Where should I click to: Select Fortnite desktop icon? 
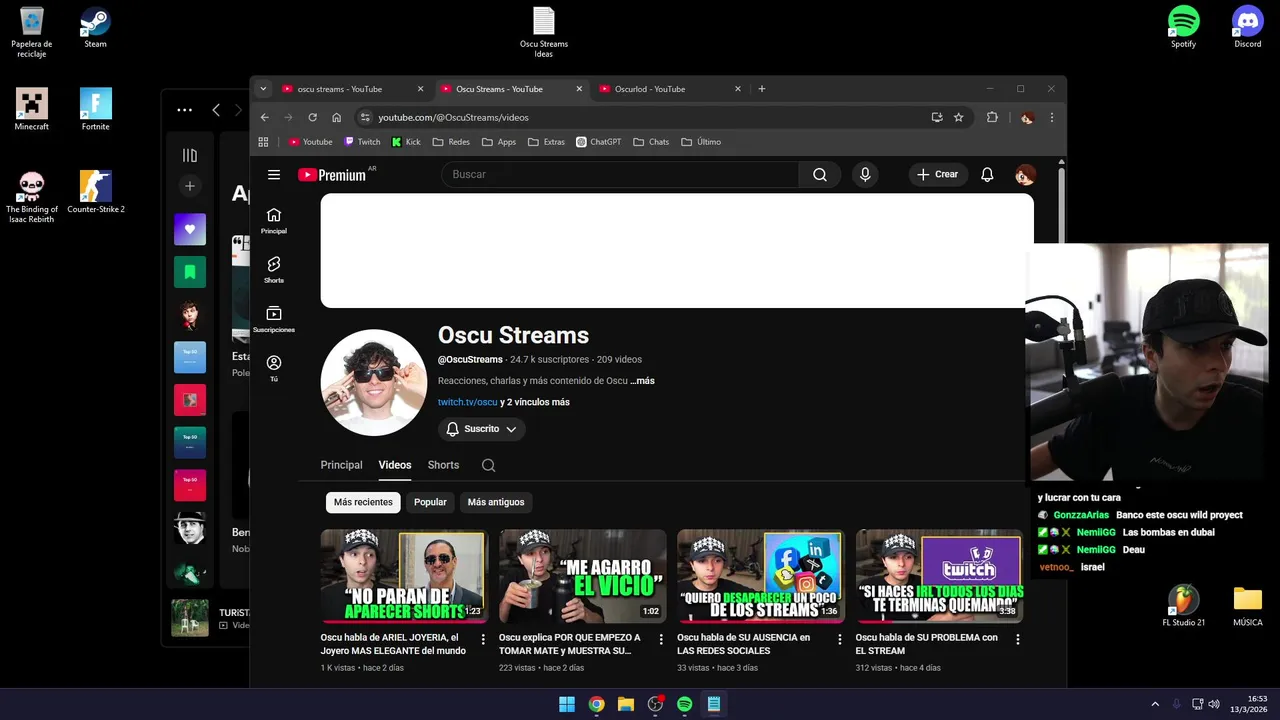pyautogui.click(x=96, y=109)
